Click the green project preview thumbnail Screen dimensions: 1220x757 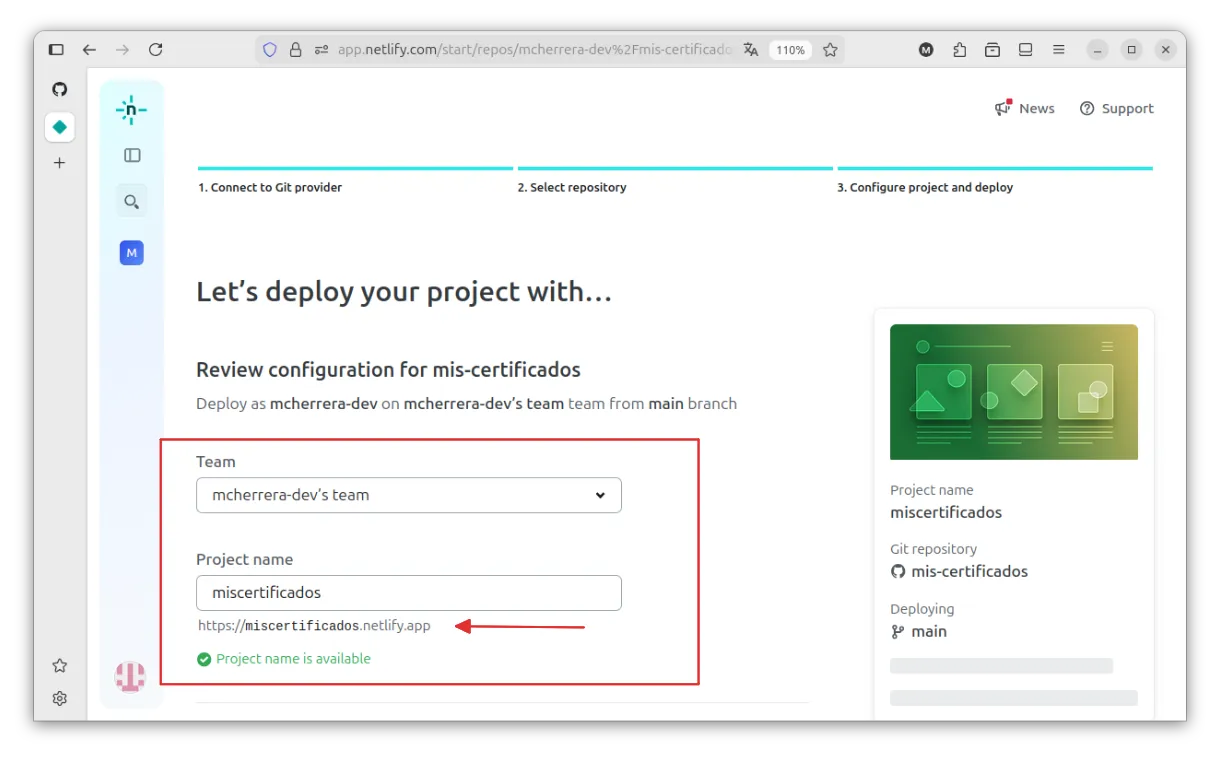click(1013, 392)
